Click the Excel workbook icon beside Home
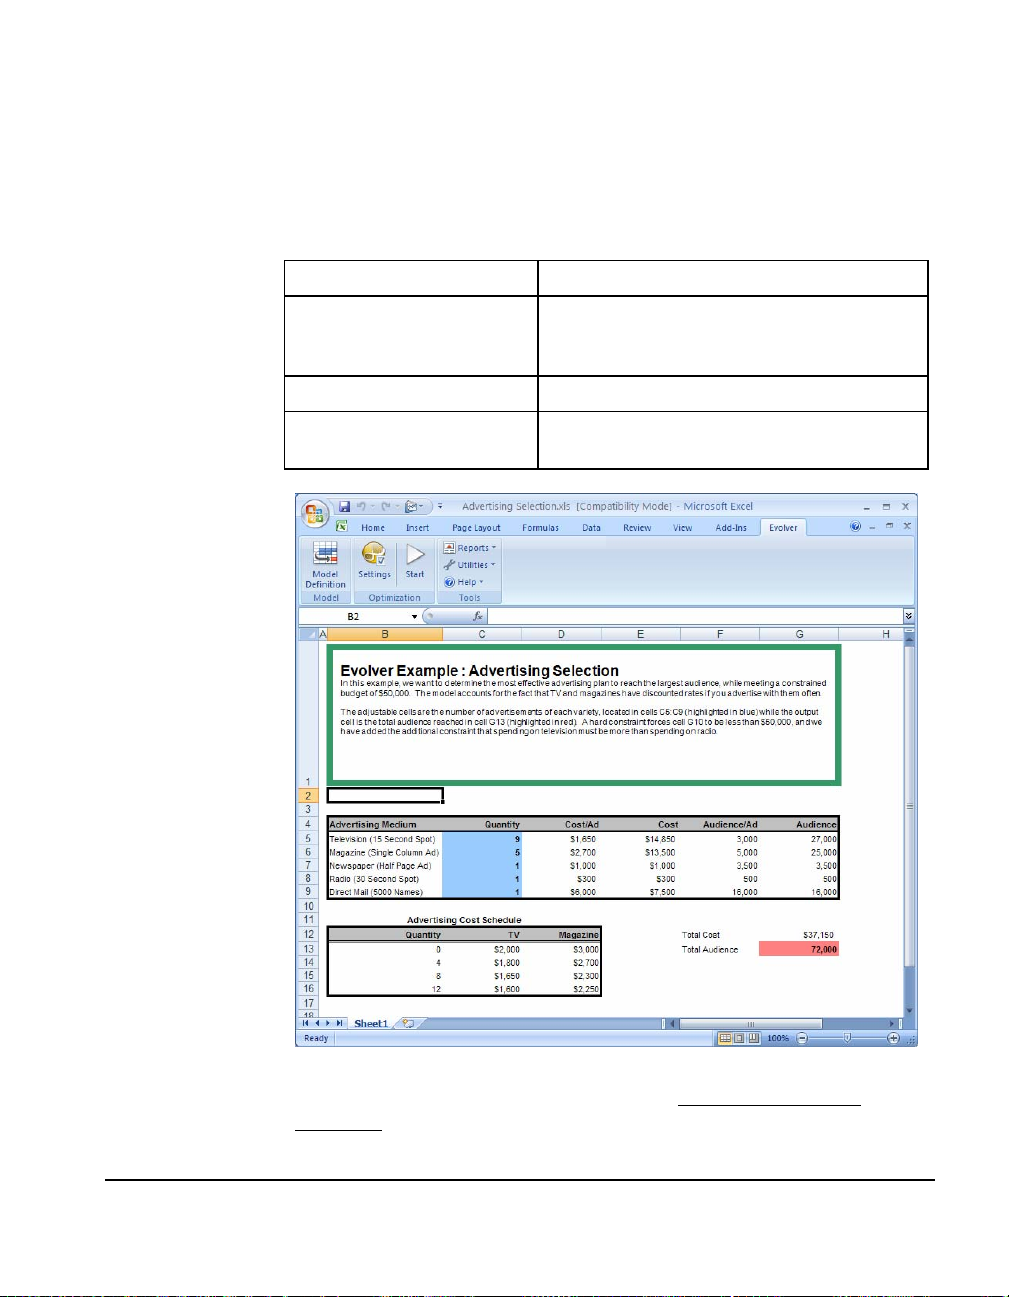The image size is (1009, 1297). pyautogui.click(x=342, y=527)
